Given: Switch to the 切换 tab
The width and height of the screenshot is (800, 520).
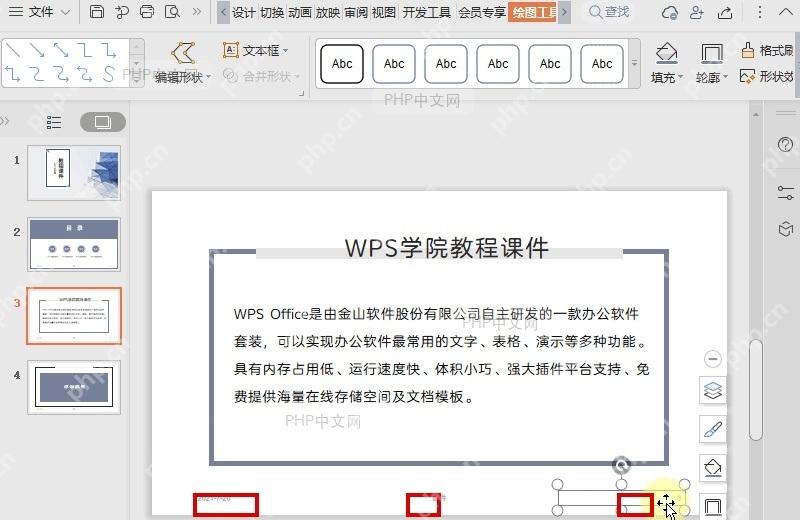Looking at the screenshot, I should (271, 12).
